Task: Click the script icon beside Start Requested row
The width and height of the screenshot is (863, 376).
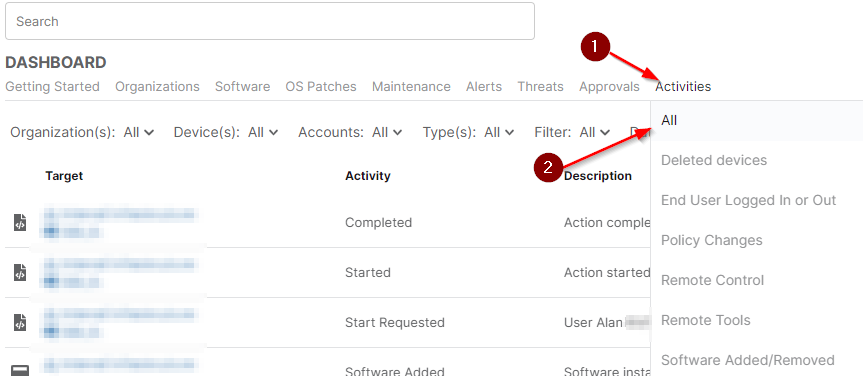Action: click(20, 323)
